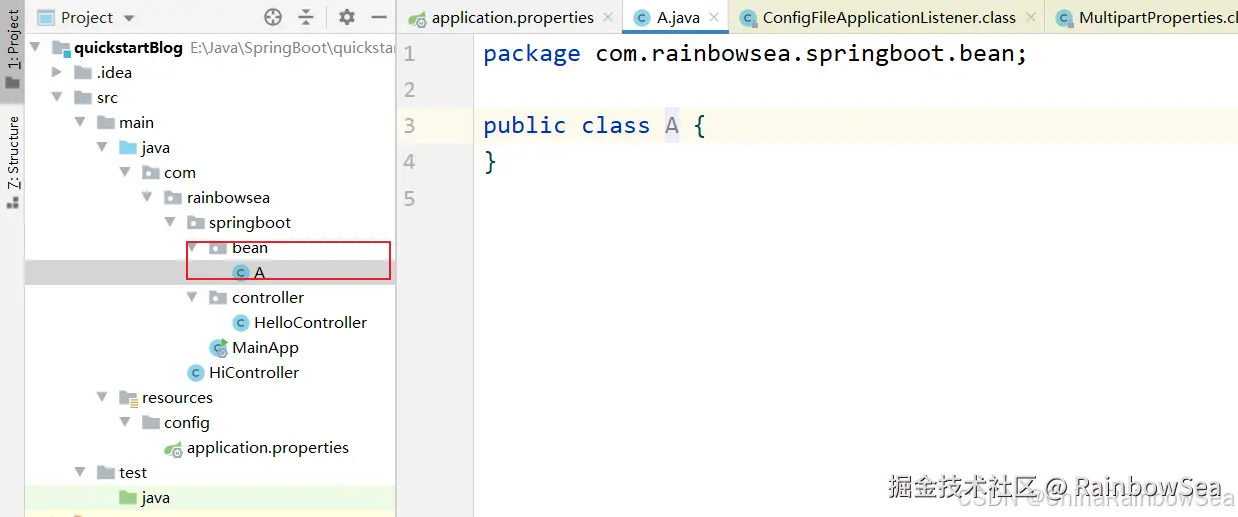Open the Project view dropdown

pyautogui.click(x=129, y=18)
